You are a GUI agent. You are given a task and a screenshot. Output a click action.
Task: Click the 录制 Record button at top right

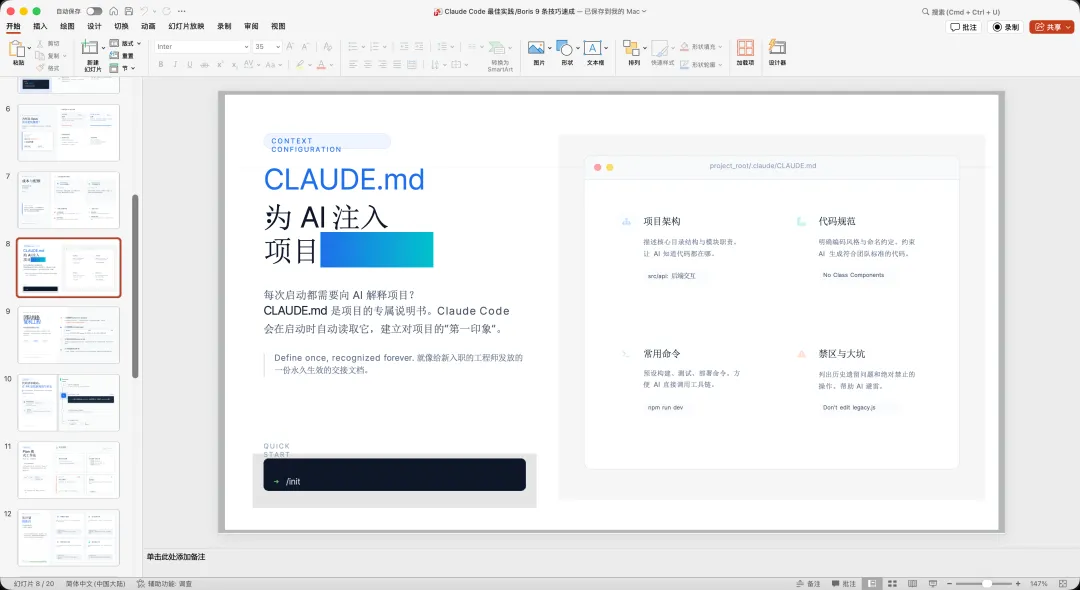click(x=1005, y=27)
